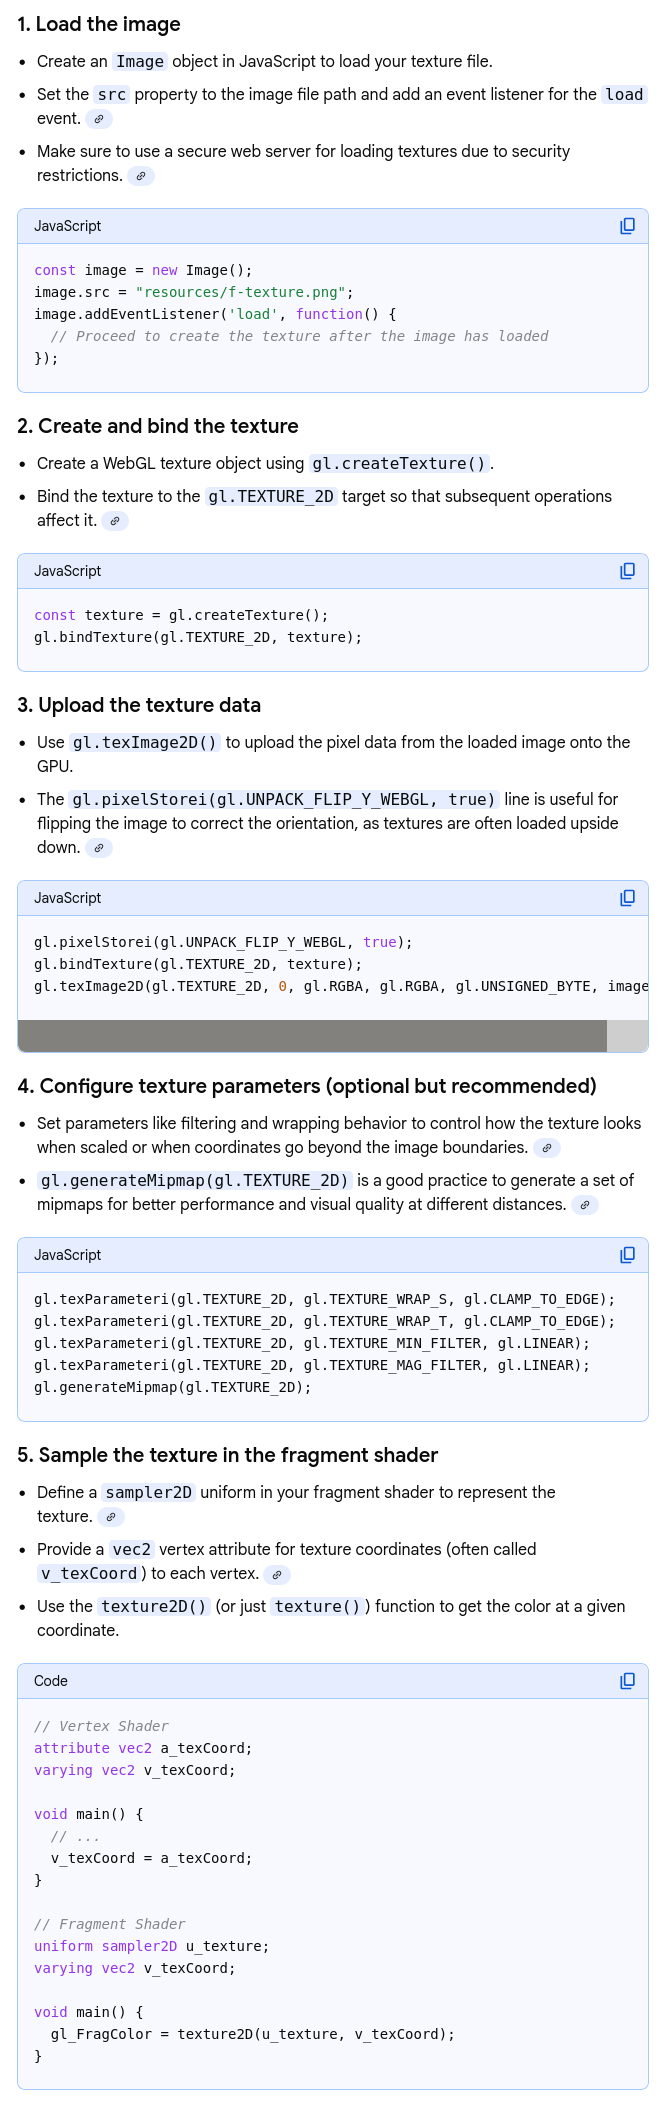Image resolution: width=670 pixels, height=2103 pixels.
Task: Open the source link after 'to each vertex.'
Action: 277,1574
